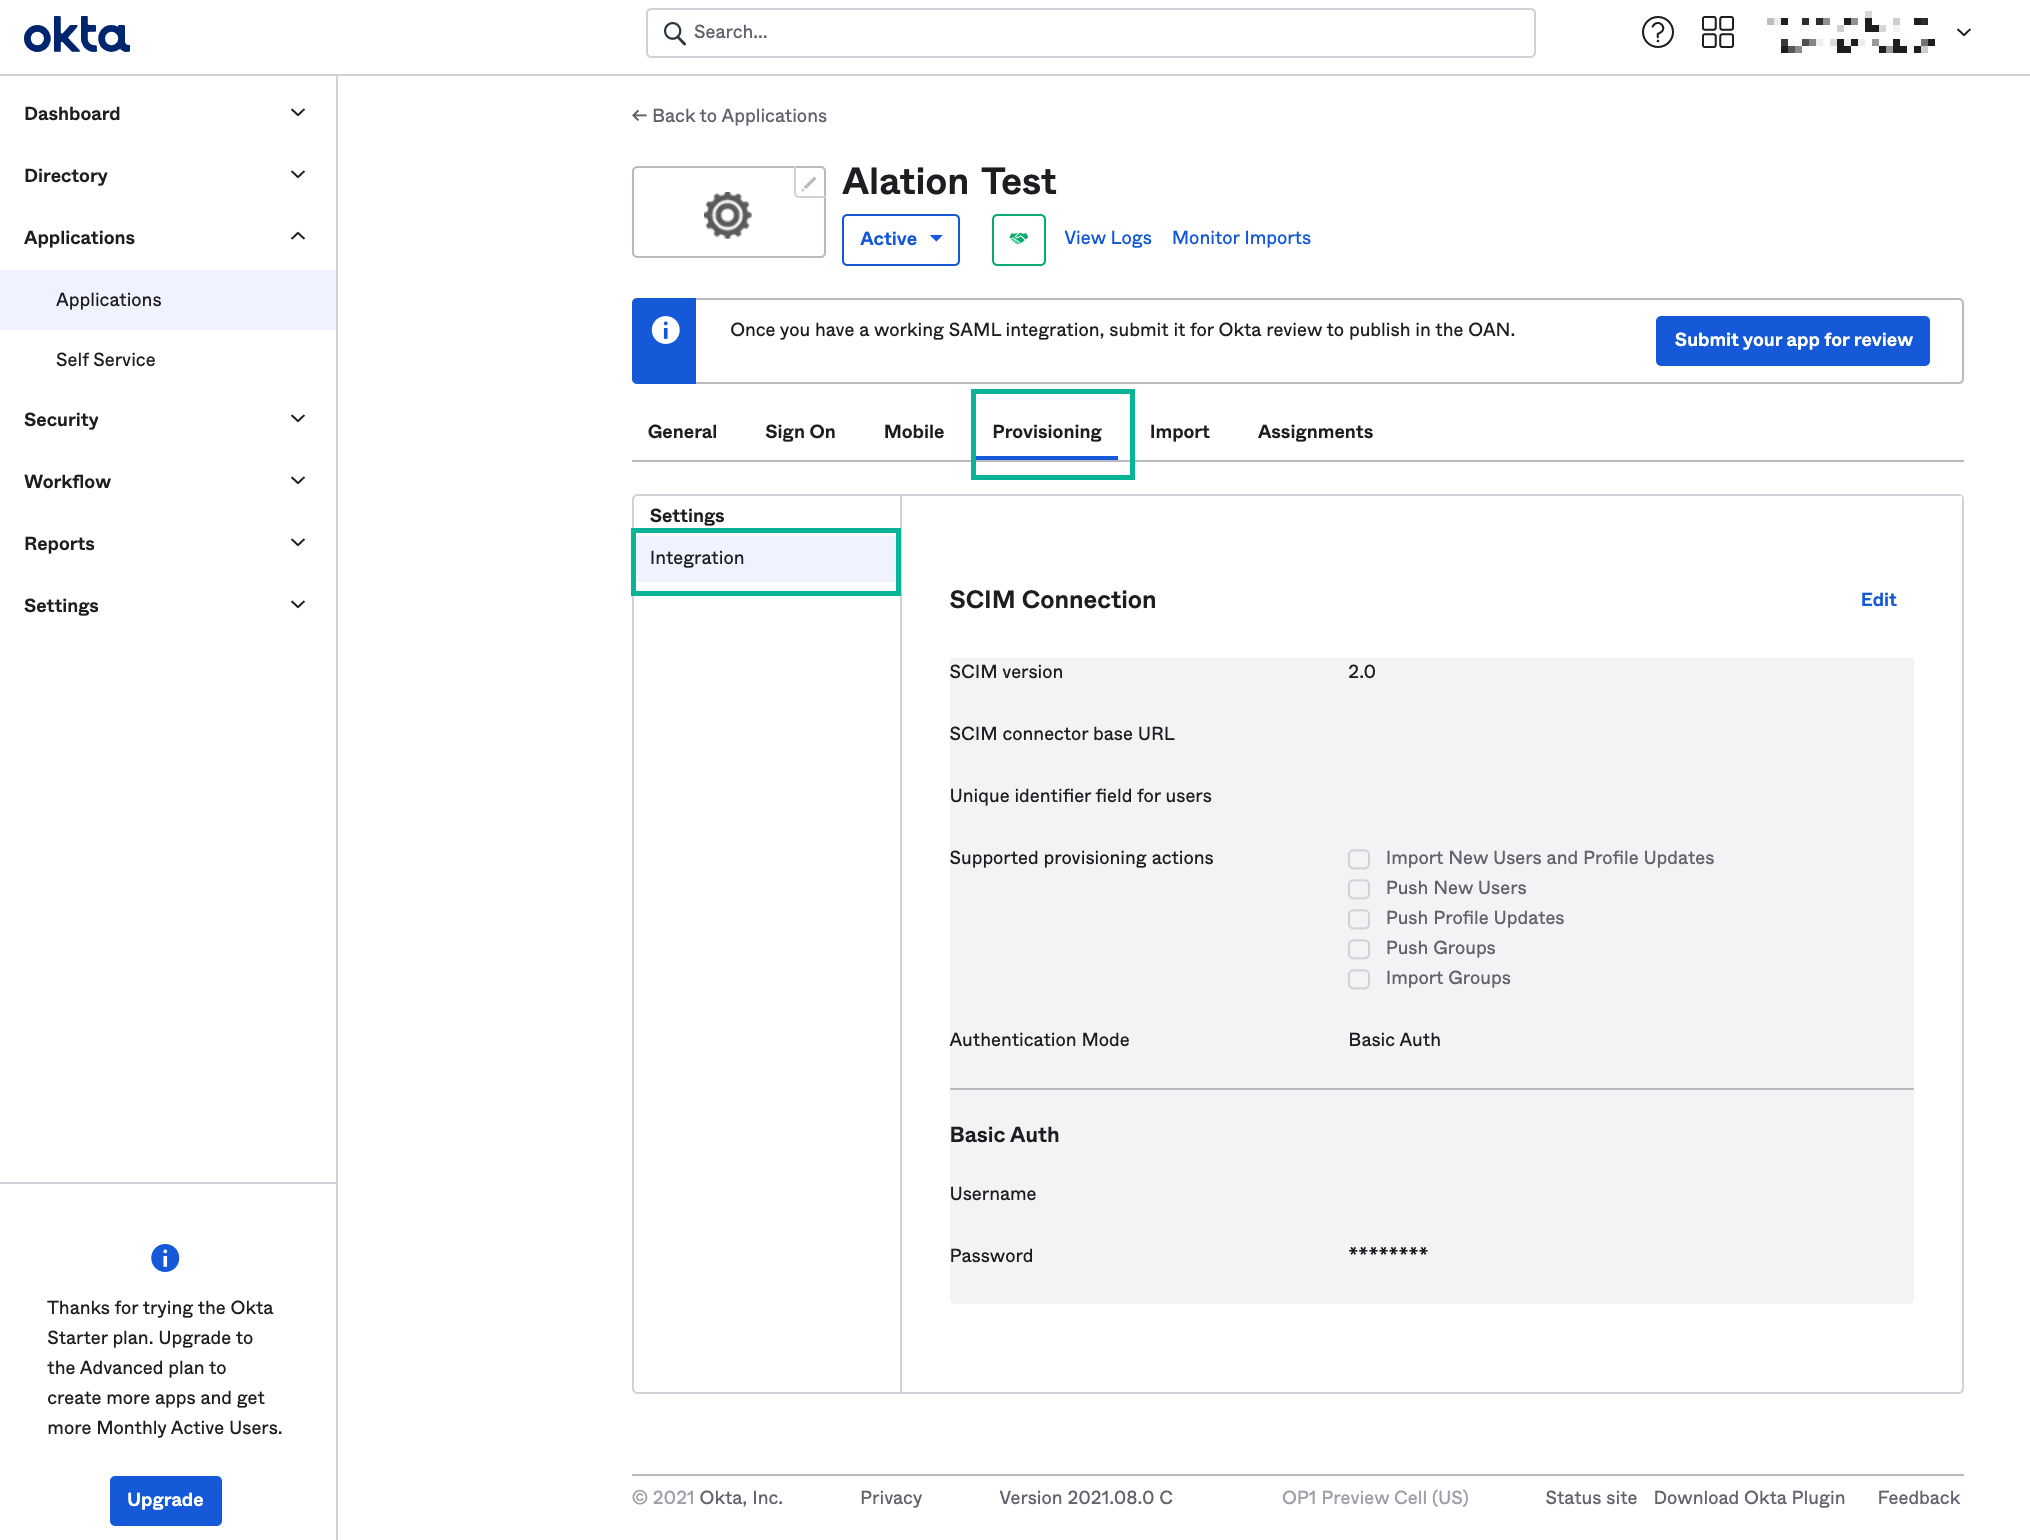Select Integration under Settings
This screenshot has height=1540, width=2030.
tap(766, 558)
